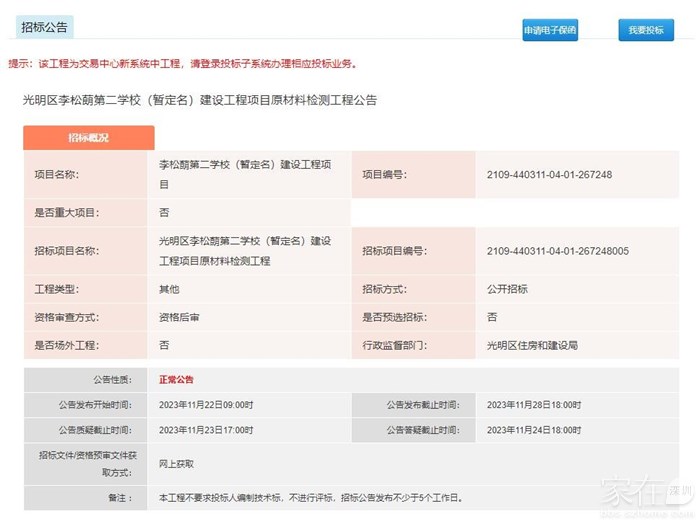Click deadline 2023年11月28日18:00时
700x521 pixels.
coord(533,405)
